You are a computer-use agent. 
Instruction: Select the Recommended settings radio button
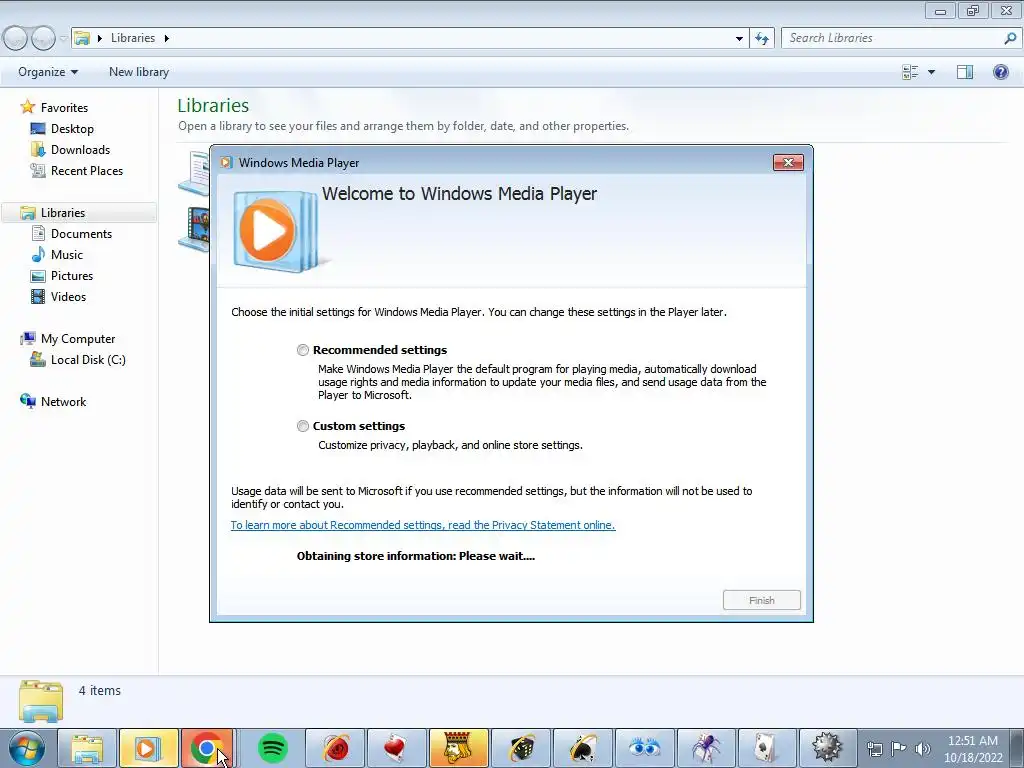click(302, 350)
